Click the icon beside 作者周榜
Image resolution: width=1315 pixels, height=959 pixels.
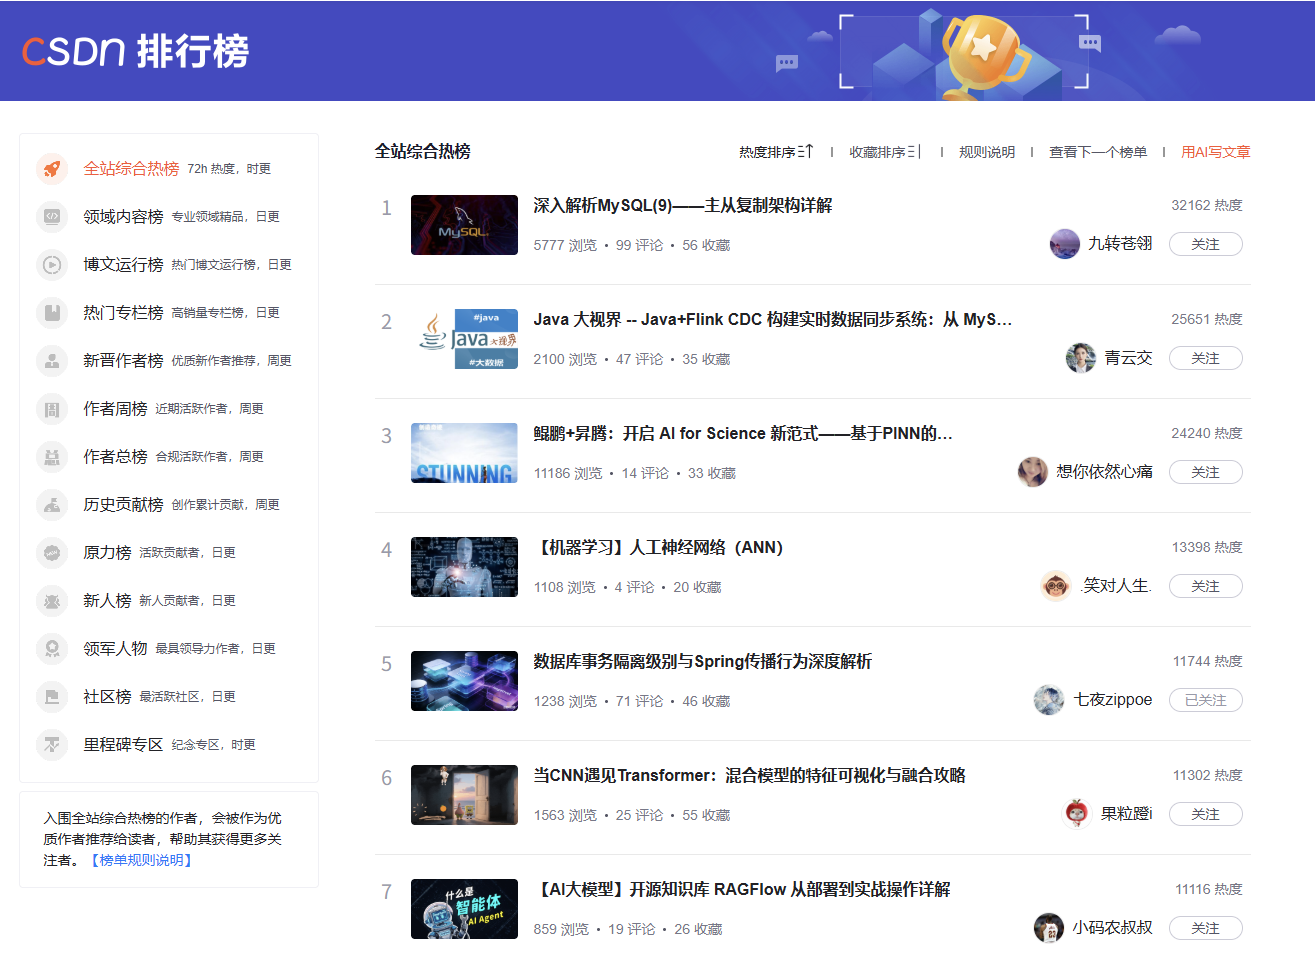click(52, 408)
